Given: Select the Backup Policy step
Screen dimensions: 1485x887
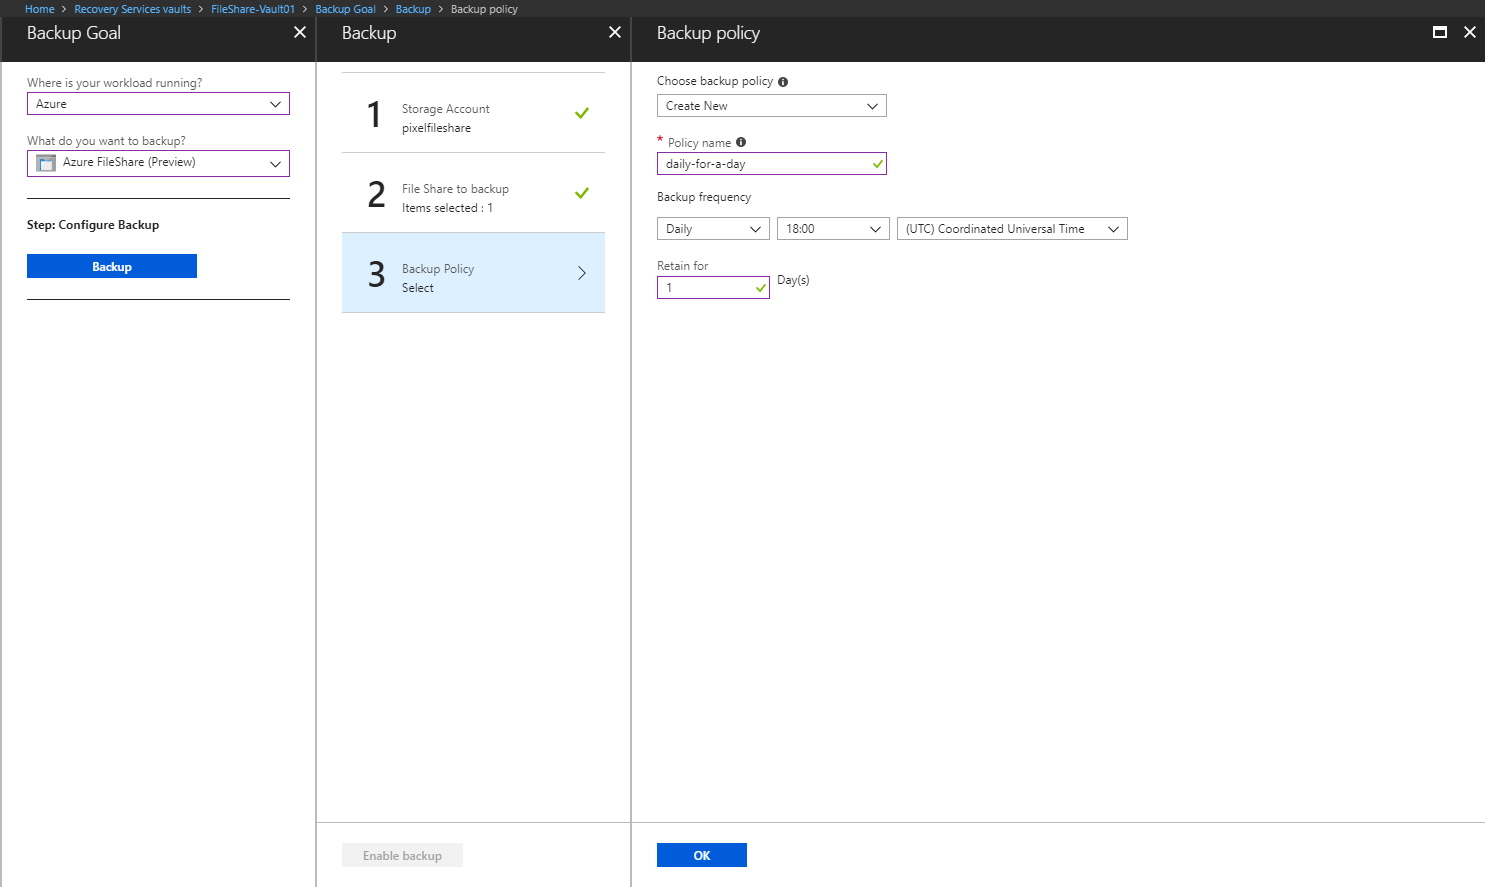Looking at the screenshot, I should coord(473,273).
